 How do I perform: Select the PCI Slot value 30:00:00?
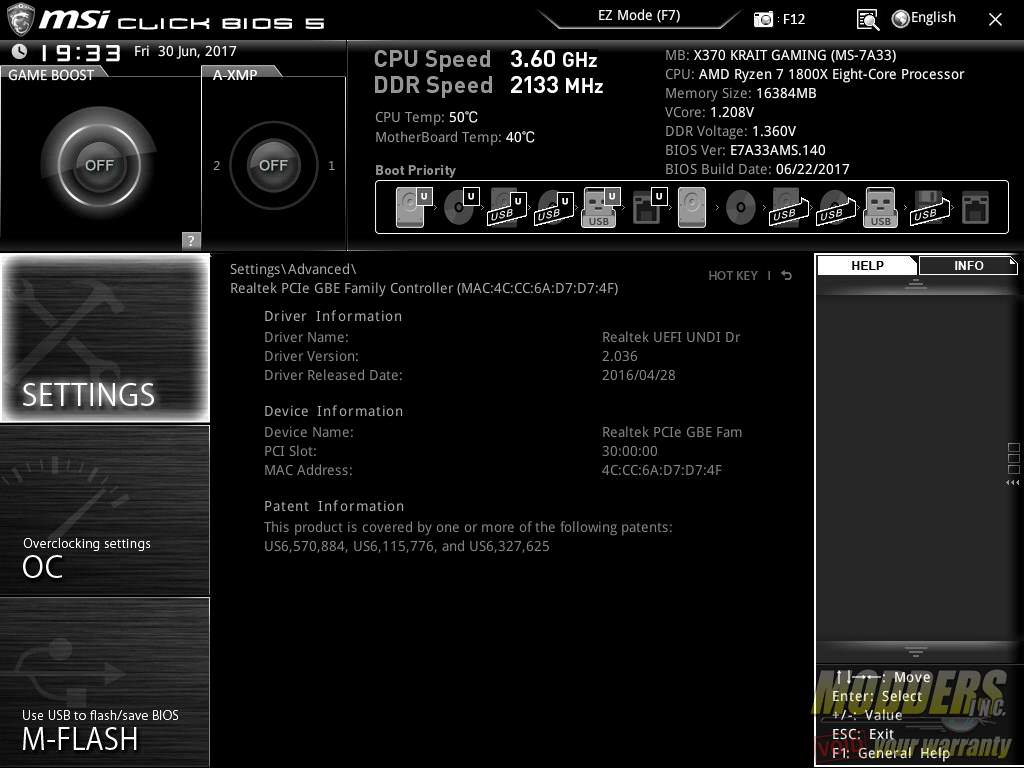(x=630, y=451)
